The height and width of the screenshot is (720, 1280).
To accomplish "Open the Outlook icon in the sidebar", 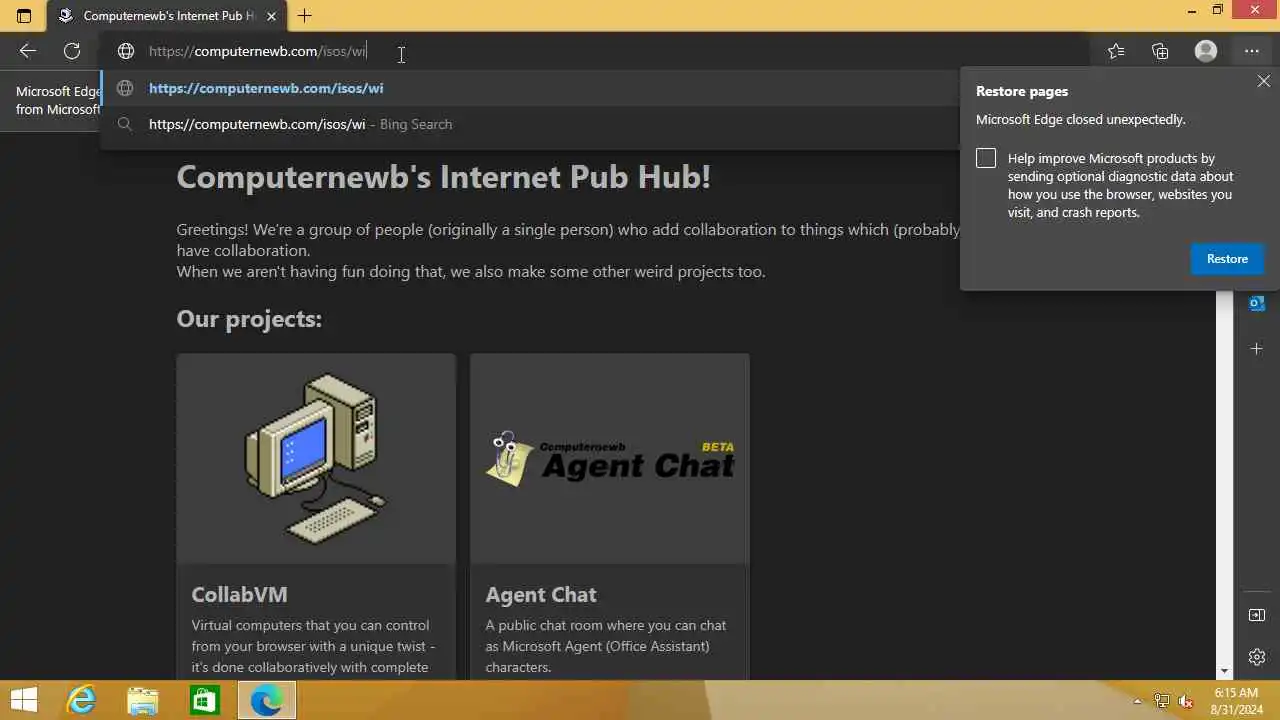I will pos(1257,303).
